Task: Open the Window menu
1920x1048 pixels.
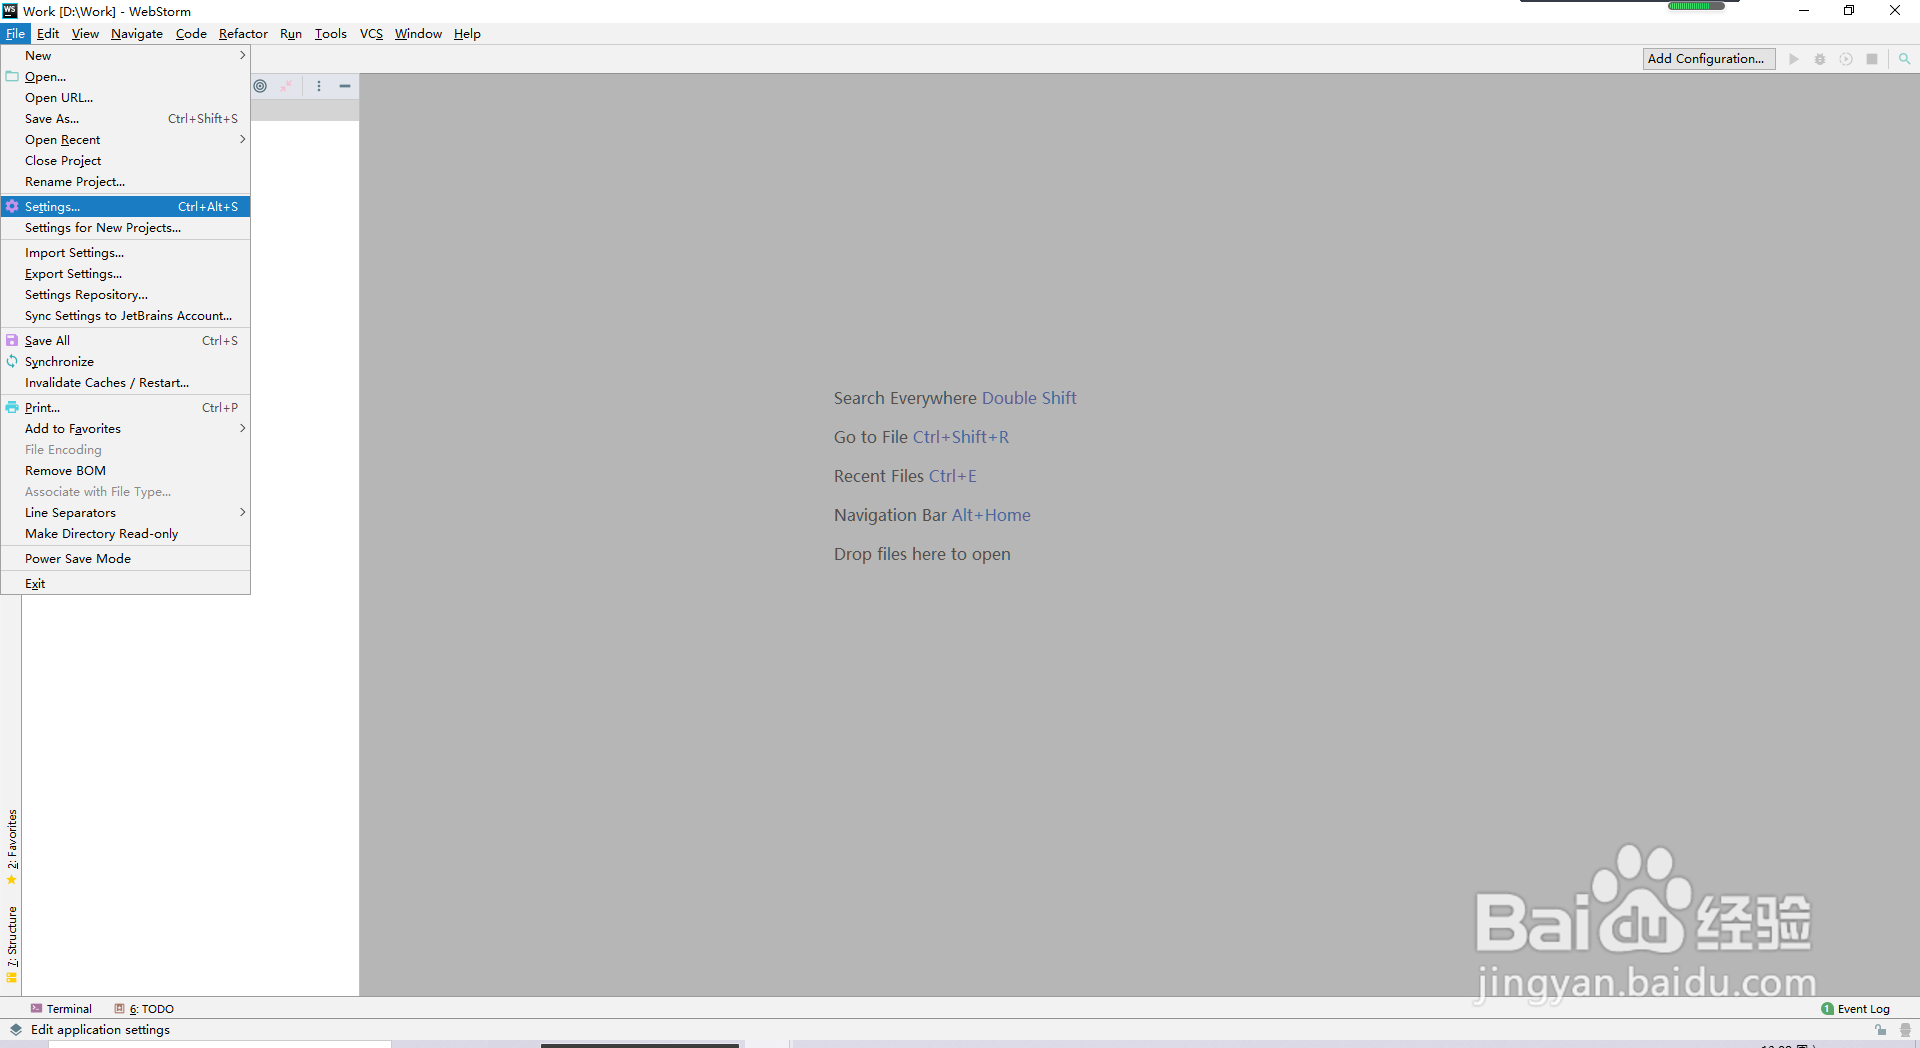Action: pyautogui.click(x=418, y=34)
